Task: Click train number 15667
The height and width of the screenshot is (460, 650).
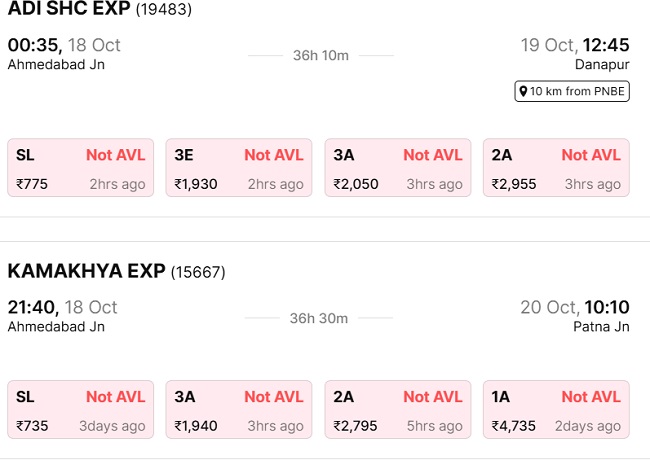Action: pos(198,272)
